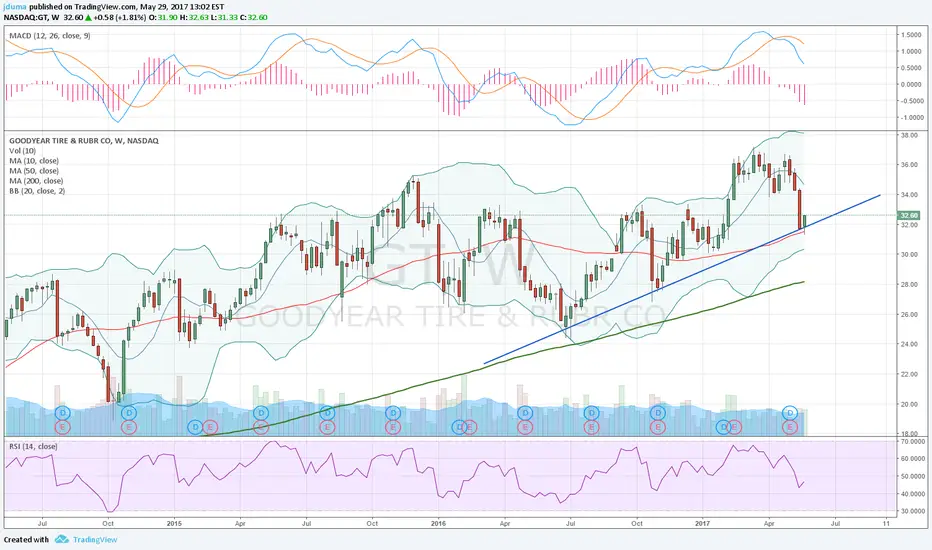Viewport: 932px width, 550px height.
Task: Click the RSI (14, close) indicator label
Action: (x=33, y=446)
